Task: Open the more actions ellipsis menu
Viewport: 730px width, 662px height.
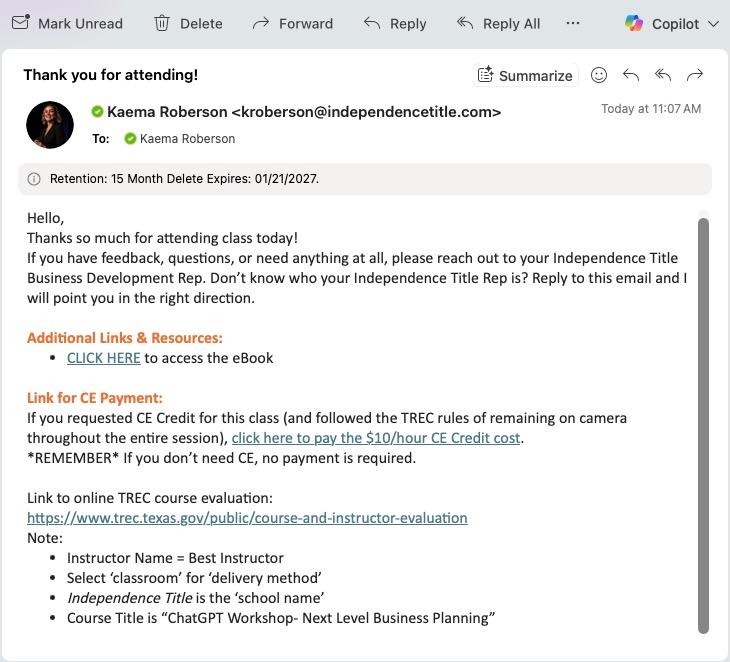Action: [x=573, y=23]
